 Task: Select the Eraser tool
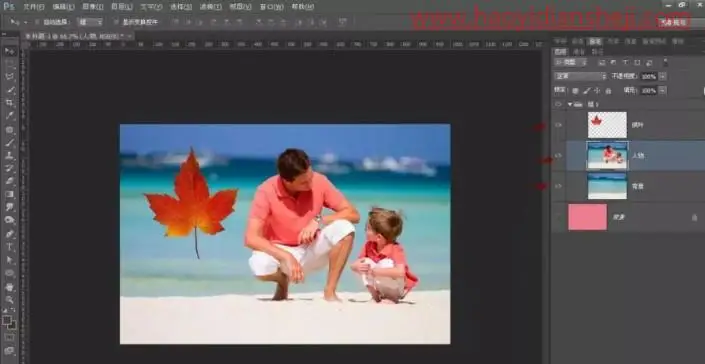point(9,182)
